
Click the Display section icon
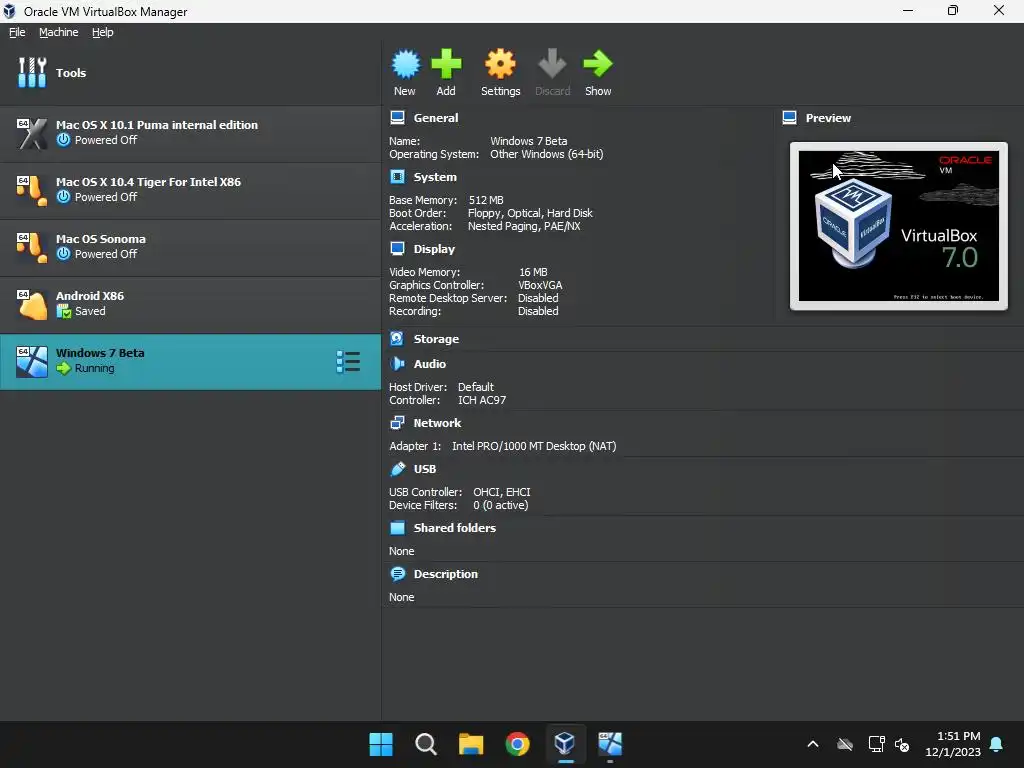pyautogui.click(x=397, y=248)
